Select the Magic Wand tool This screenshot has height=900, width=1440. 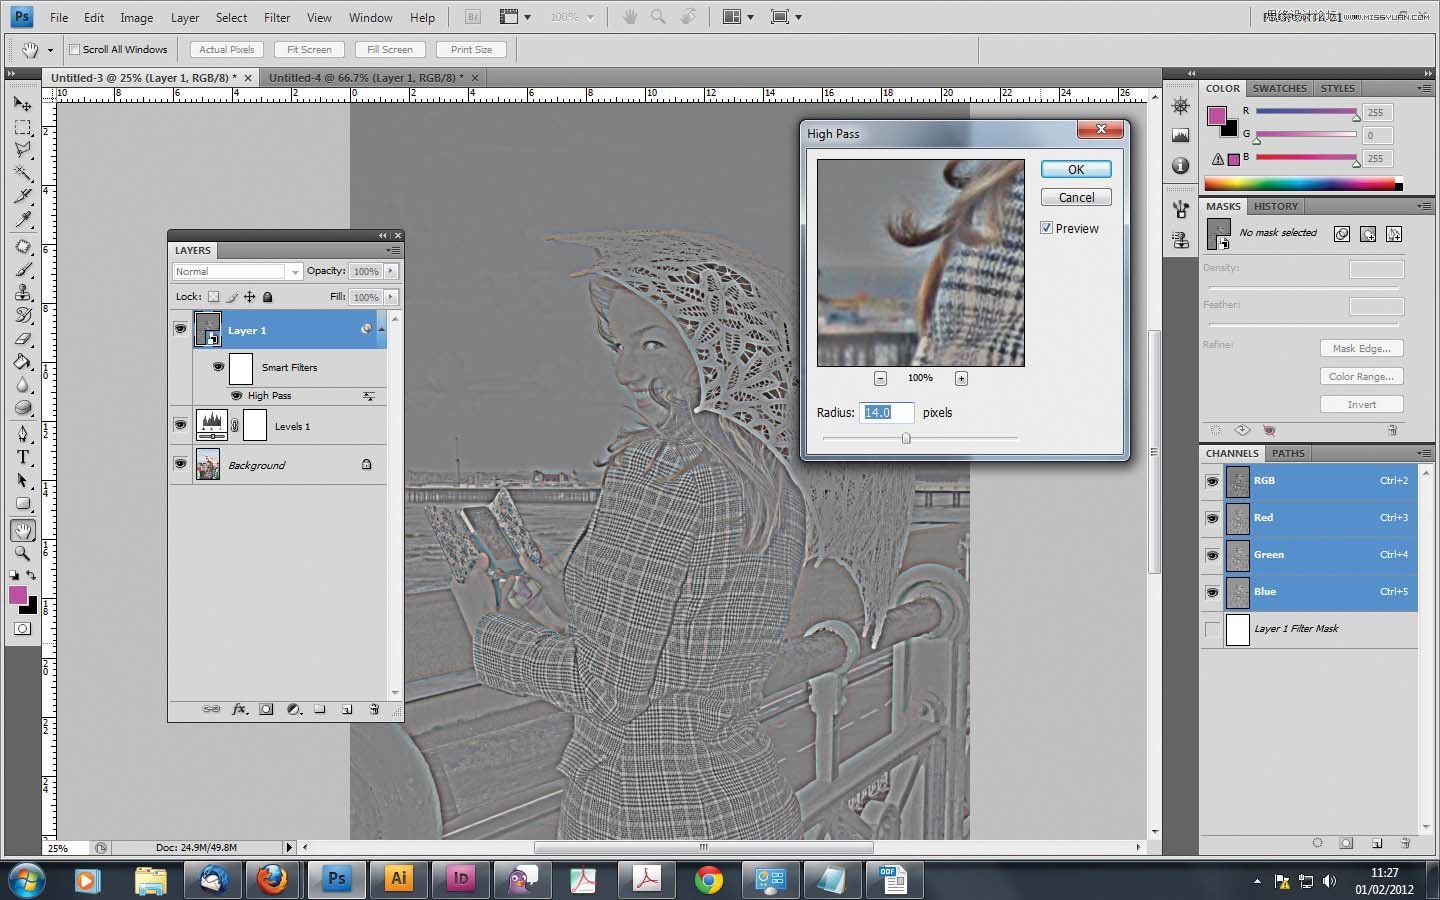pyautogui.click(x=22, y=173)
